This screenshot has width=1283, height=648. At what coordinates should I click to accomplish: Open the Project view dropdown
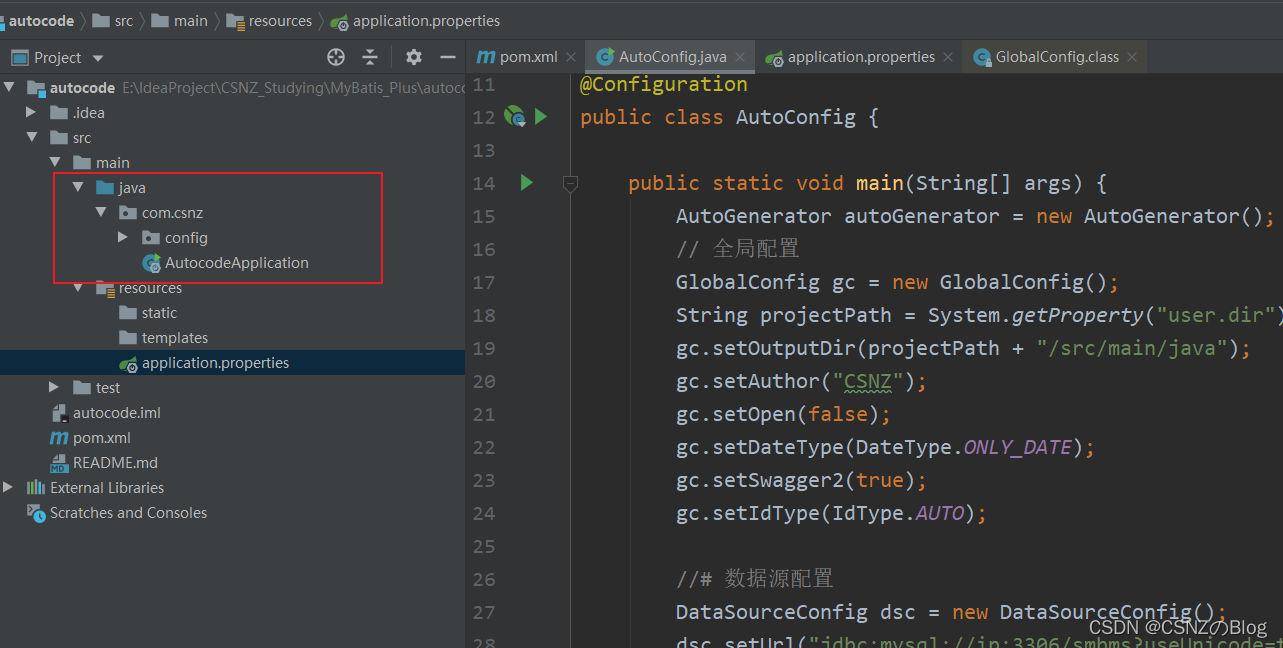98,58
